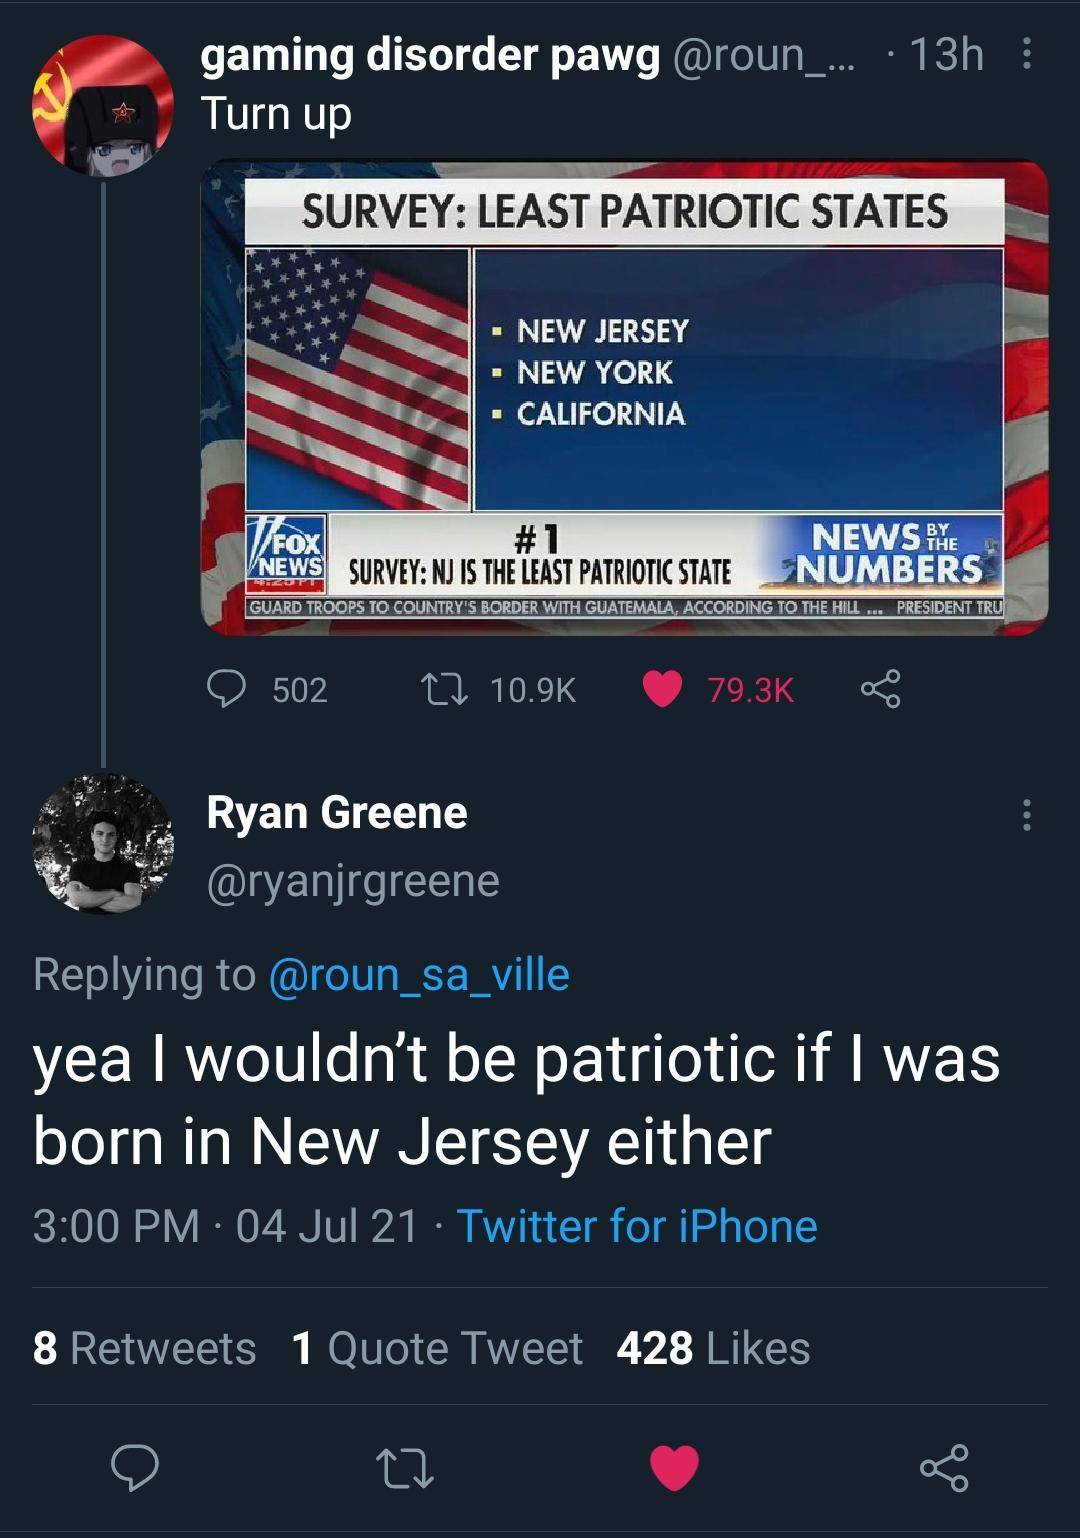The image size is (1080, 1538).
Task: View the 428 Likes list
Action: 713,1348
